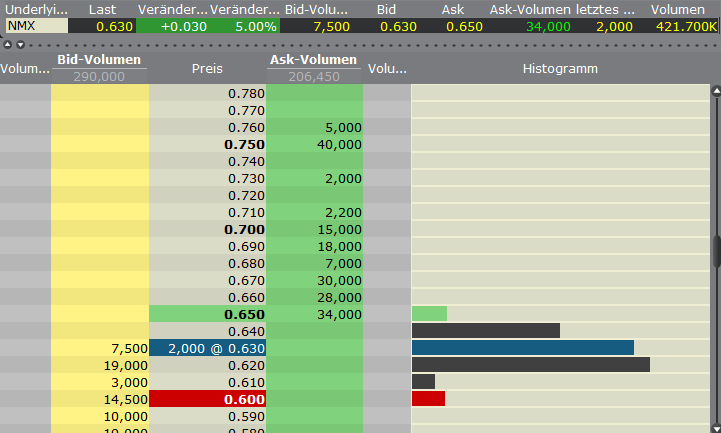
Task: Select the Histogramm column header
Action: click(x=560, y=69)
